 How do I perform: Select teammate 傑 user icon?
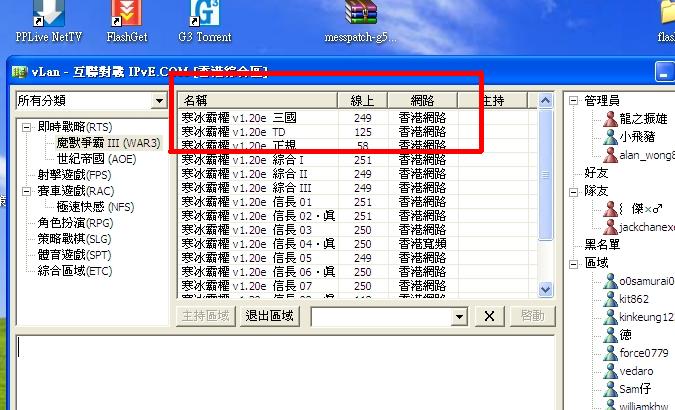coord(610,209)
